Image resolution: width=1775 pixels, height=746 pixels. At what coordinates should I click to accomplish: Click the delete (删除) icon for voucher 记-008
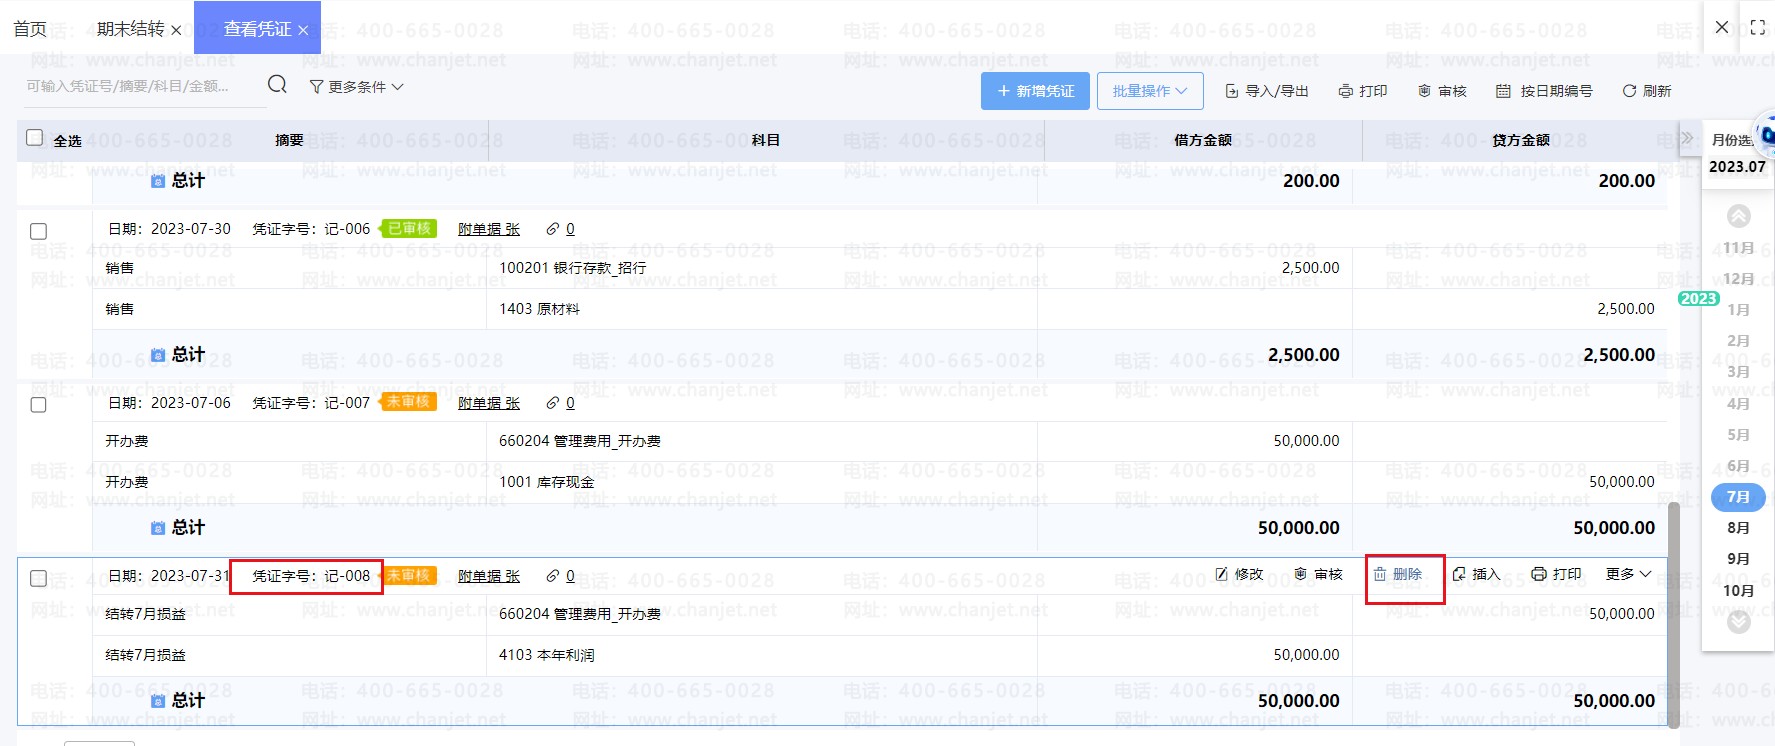1380,574
